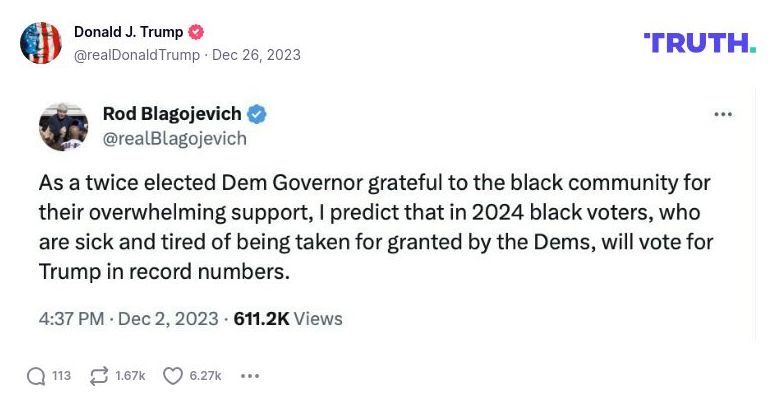This screenshot has width=777, height=406.
Task: Click the reply speech bubble icon
Action: point(36,376)
